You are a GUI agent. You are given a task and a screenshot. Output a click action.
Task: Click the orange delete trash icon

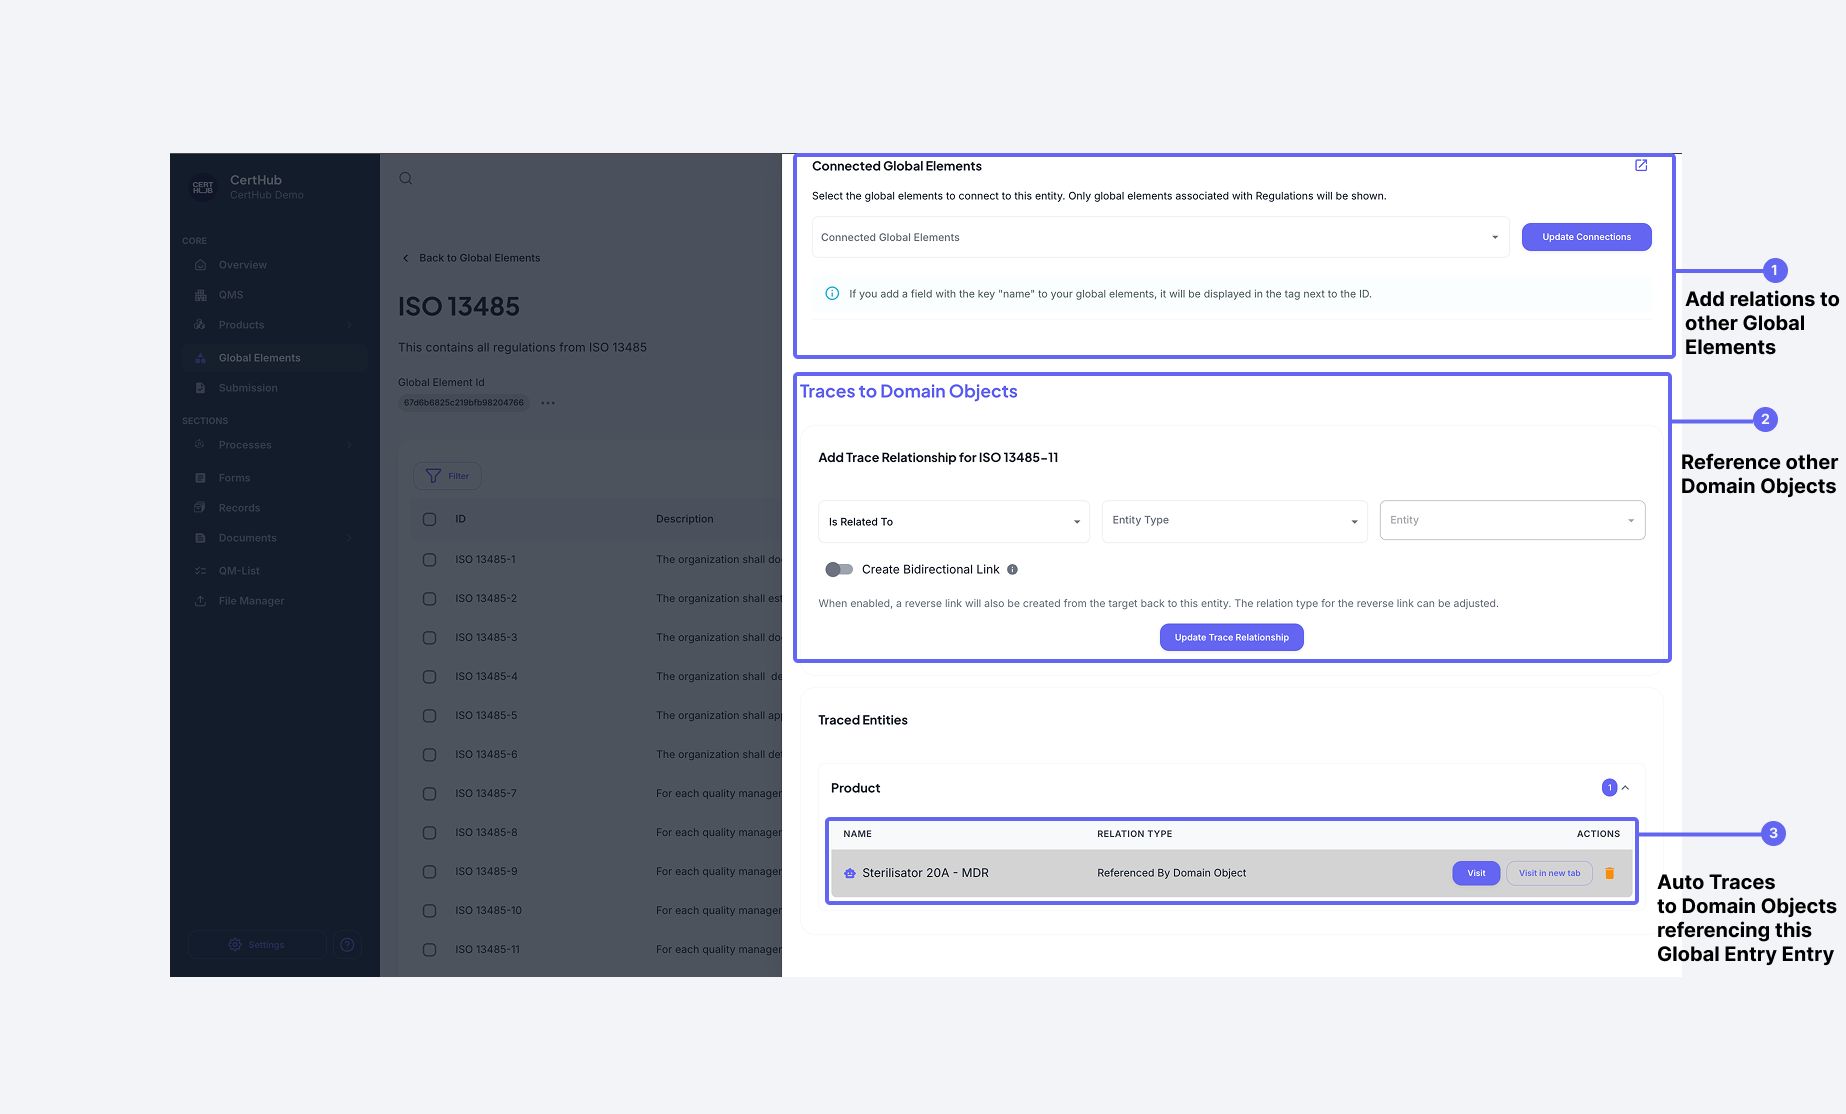pos(1609,873)
